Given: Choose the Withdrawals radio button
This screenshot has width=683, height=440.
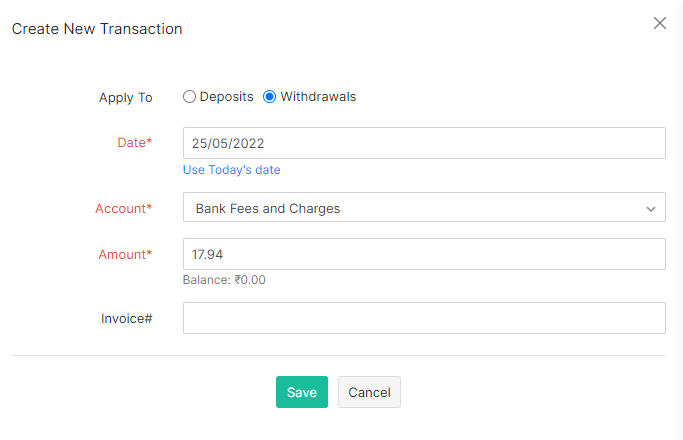Looking at the screenshot, I should pos(270,97).
